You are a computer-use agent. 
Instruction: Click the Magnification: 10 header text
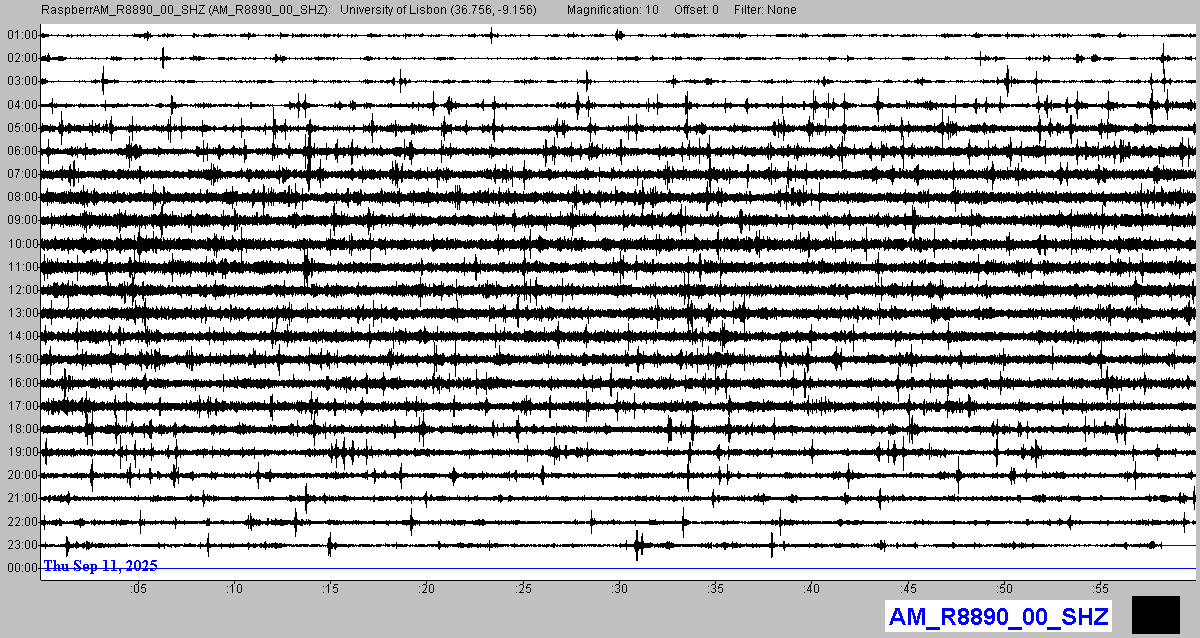click(612, 9)
